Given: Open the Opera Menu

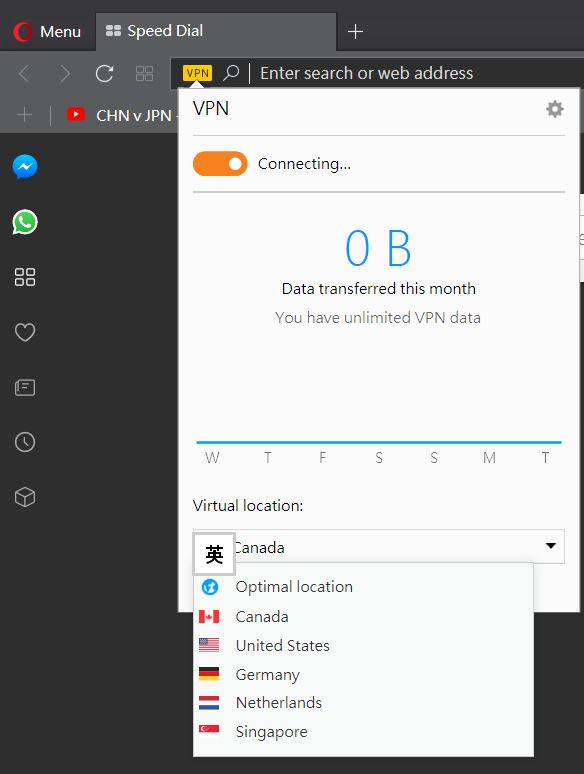Looking at the screenshot, I should 47,32.
